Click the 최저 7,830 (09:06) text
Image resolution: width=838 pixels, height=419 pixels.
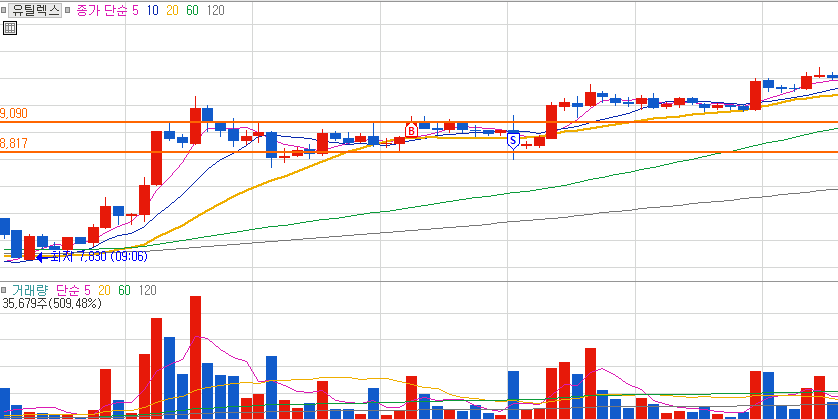tap(99, 257)
